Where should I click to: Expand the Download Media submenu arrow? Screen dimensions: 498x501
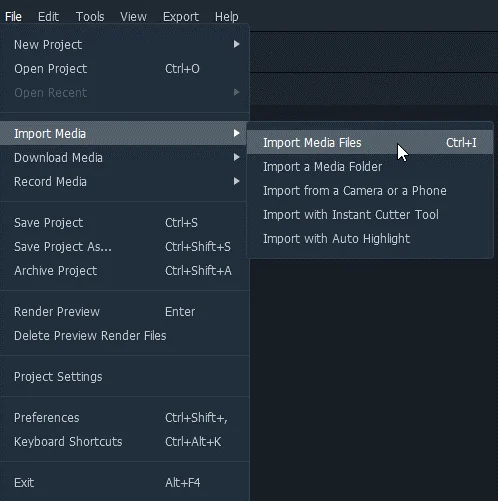pyautogui.click(x=236, y=157)
